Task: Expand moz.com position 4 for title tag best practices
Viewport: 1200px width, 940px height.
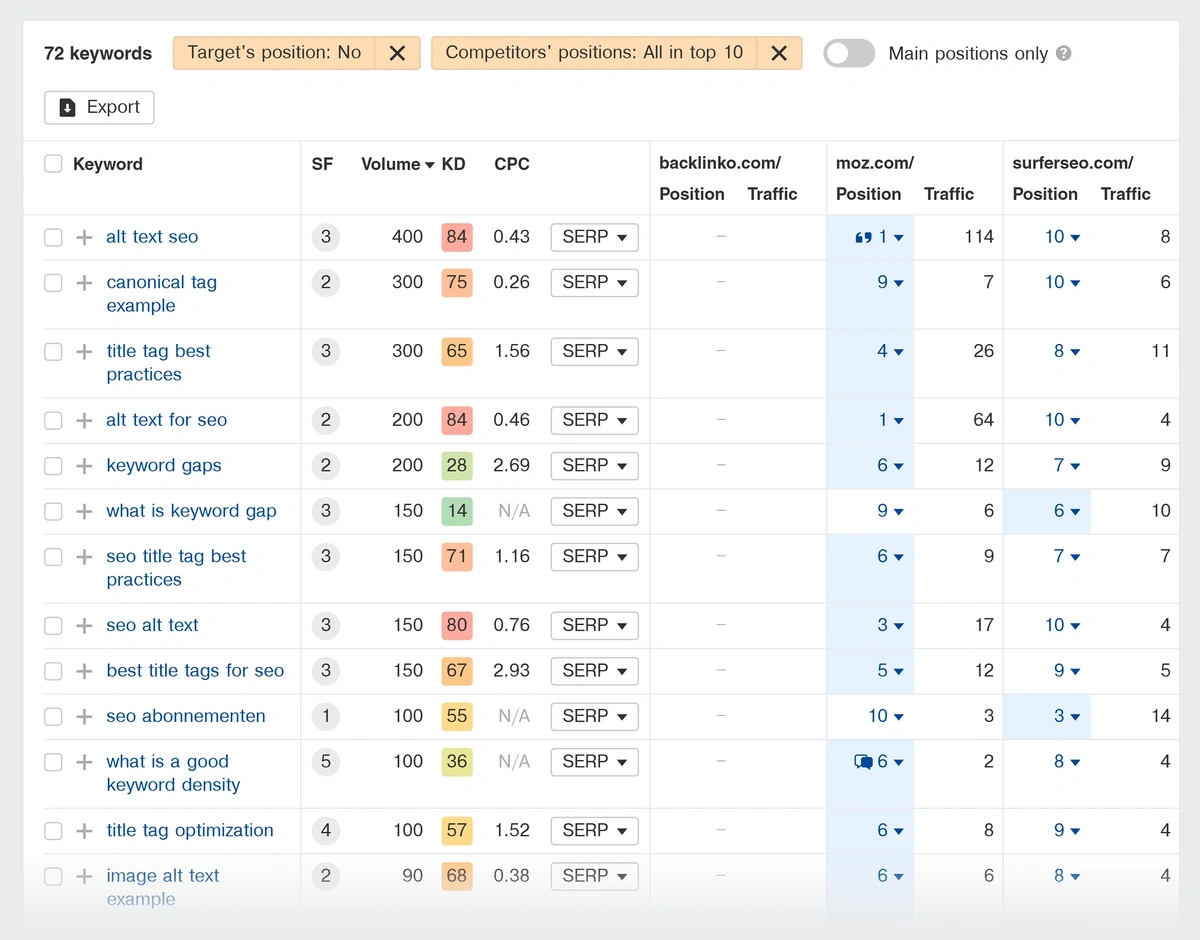Action: [x=890, y=351]
